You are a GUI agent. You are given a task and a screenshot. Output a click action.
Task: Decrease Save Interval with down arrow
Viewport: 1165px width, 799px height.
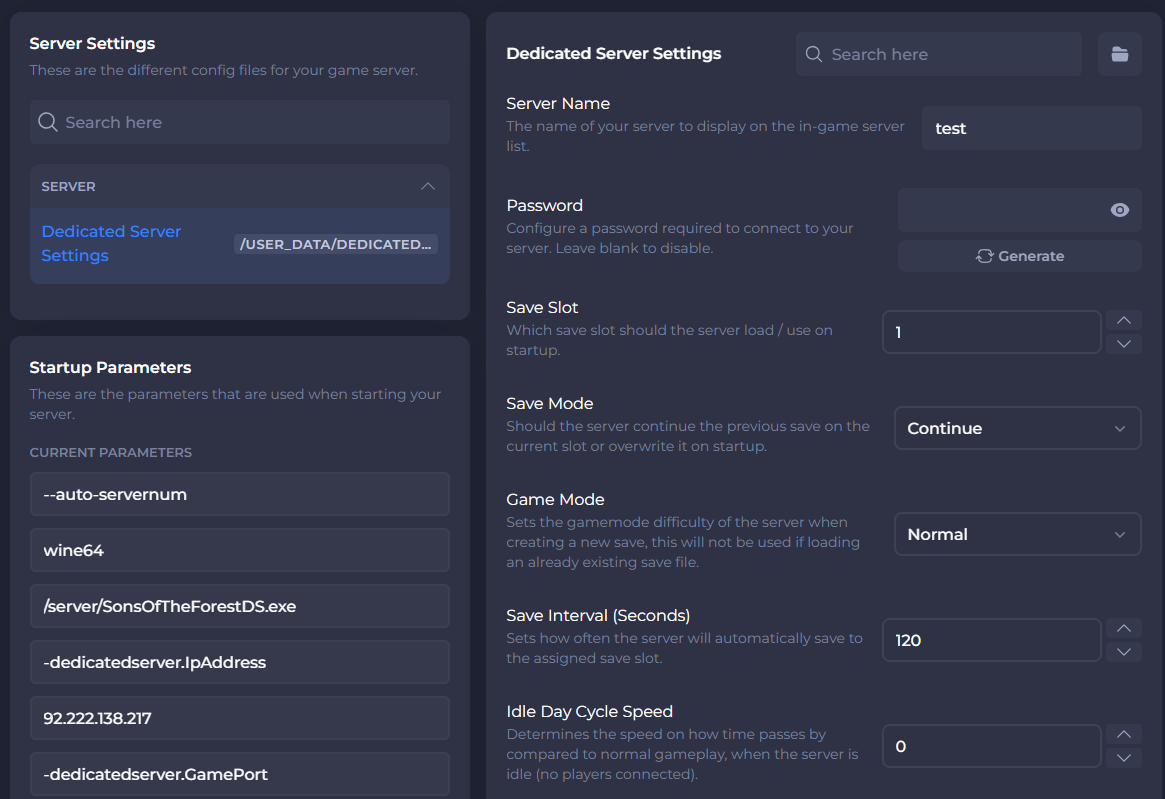tap(1123, 651)
